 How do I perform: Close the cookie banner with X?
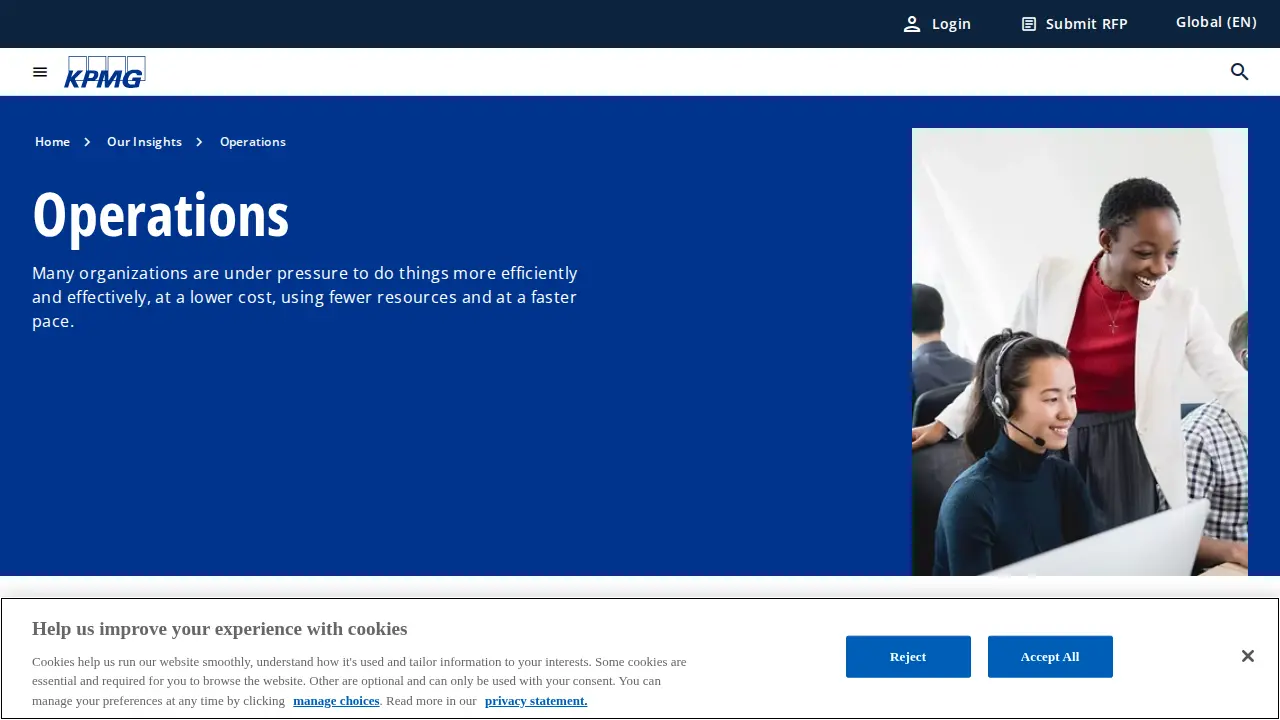[x=1247, y=656]
